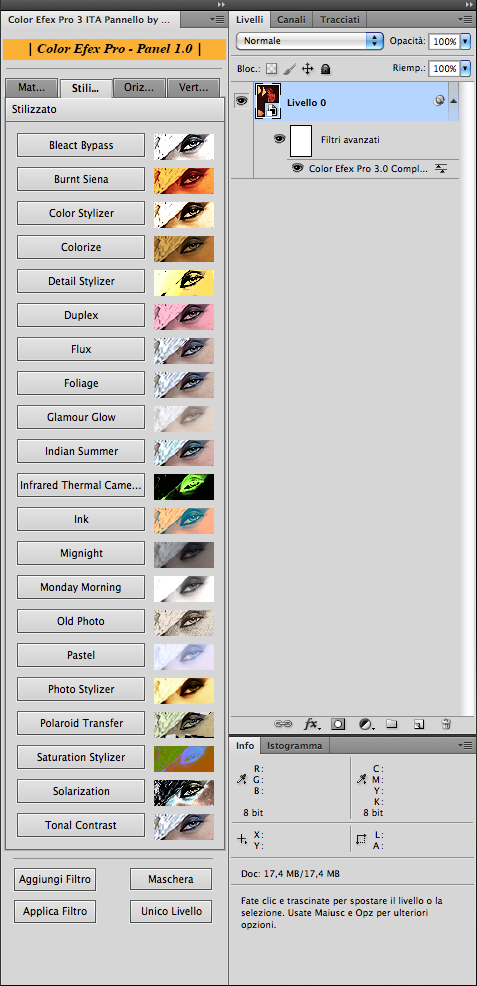The height and width of the screenshot is (986, 477).
Task: Collapse the Livelli panel group double arrows
Action: [x=467, y=4]
